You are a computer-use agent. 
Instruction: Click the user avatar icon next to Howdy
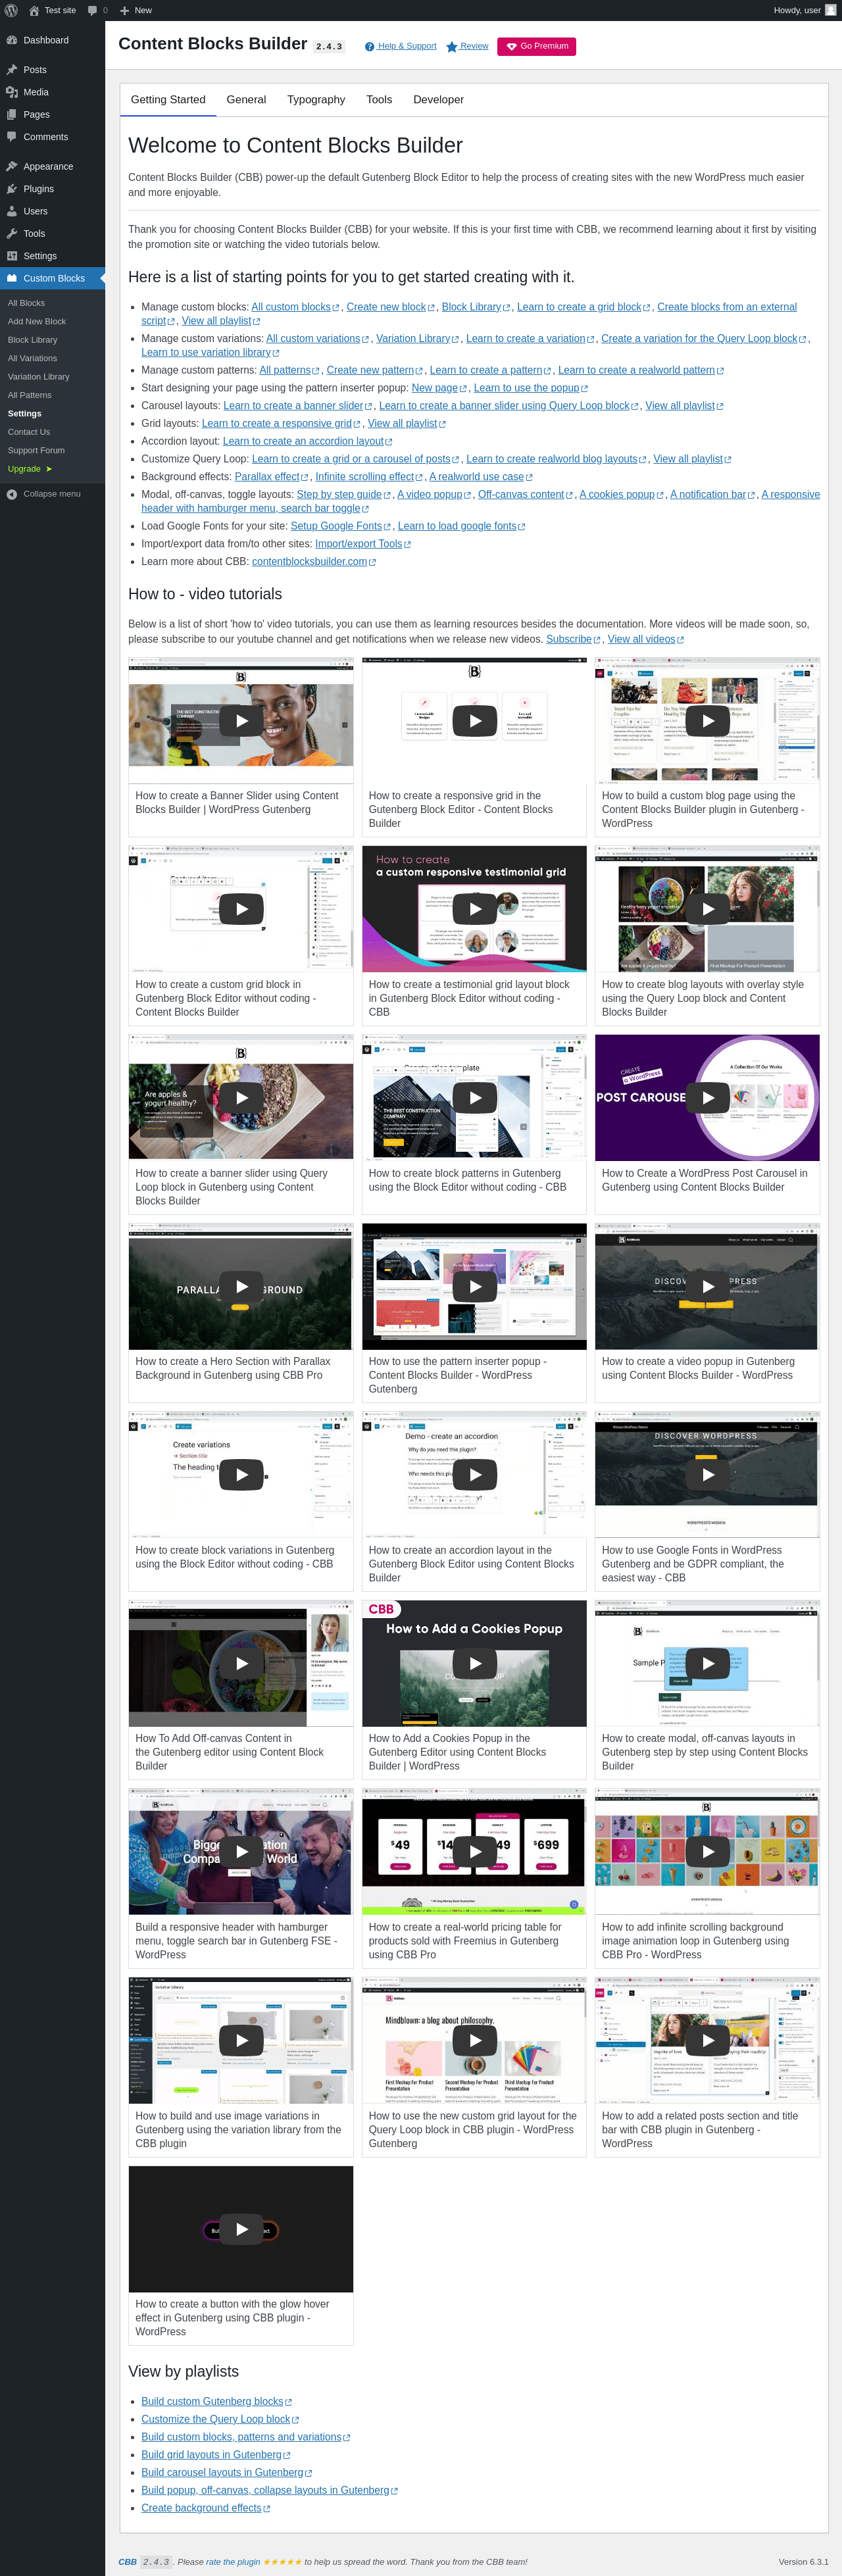click(830, 10)
